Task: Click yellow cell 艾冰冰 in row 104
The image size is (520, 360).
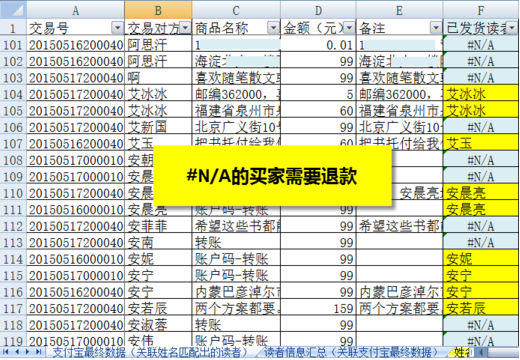Action: tap(481, 94)
